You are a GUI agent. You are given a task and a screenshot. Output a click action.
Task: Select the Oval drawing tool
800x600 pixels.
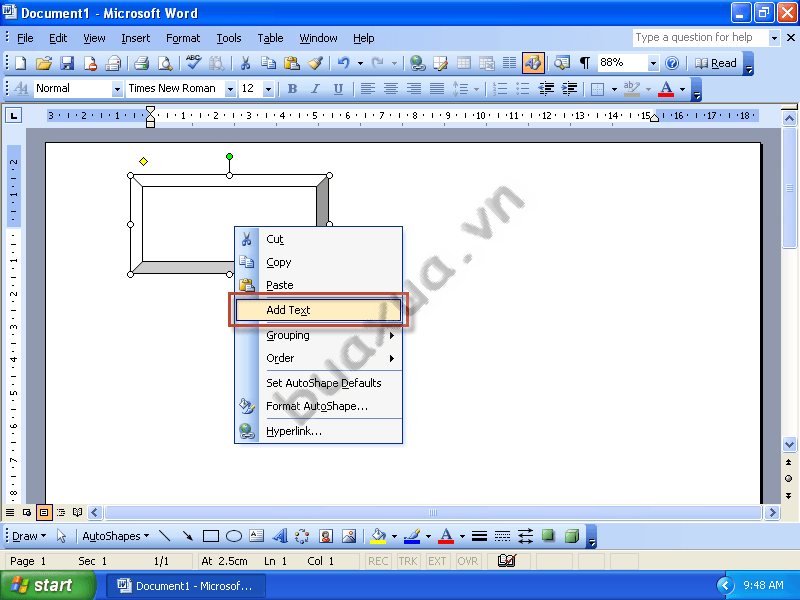click(234, 536)
